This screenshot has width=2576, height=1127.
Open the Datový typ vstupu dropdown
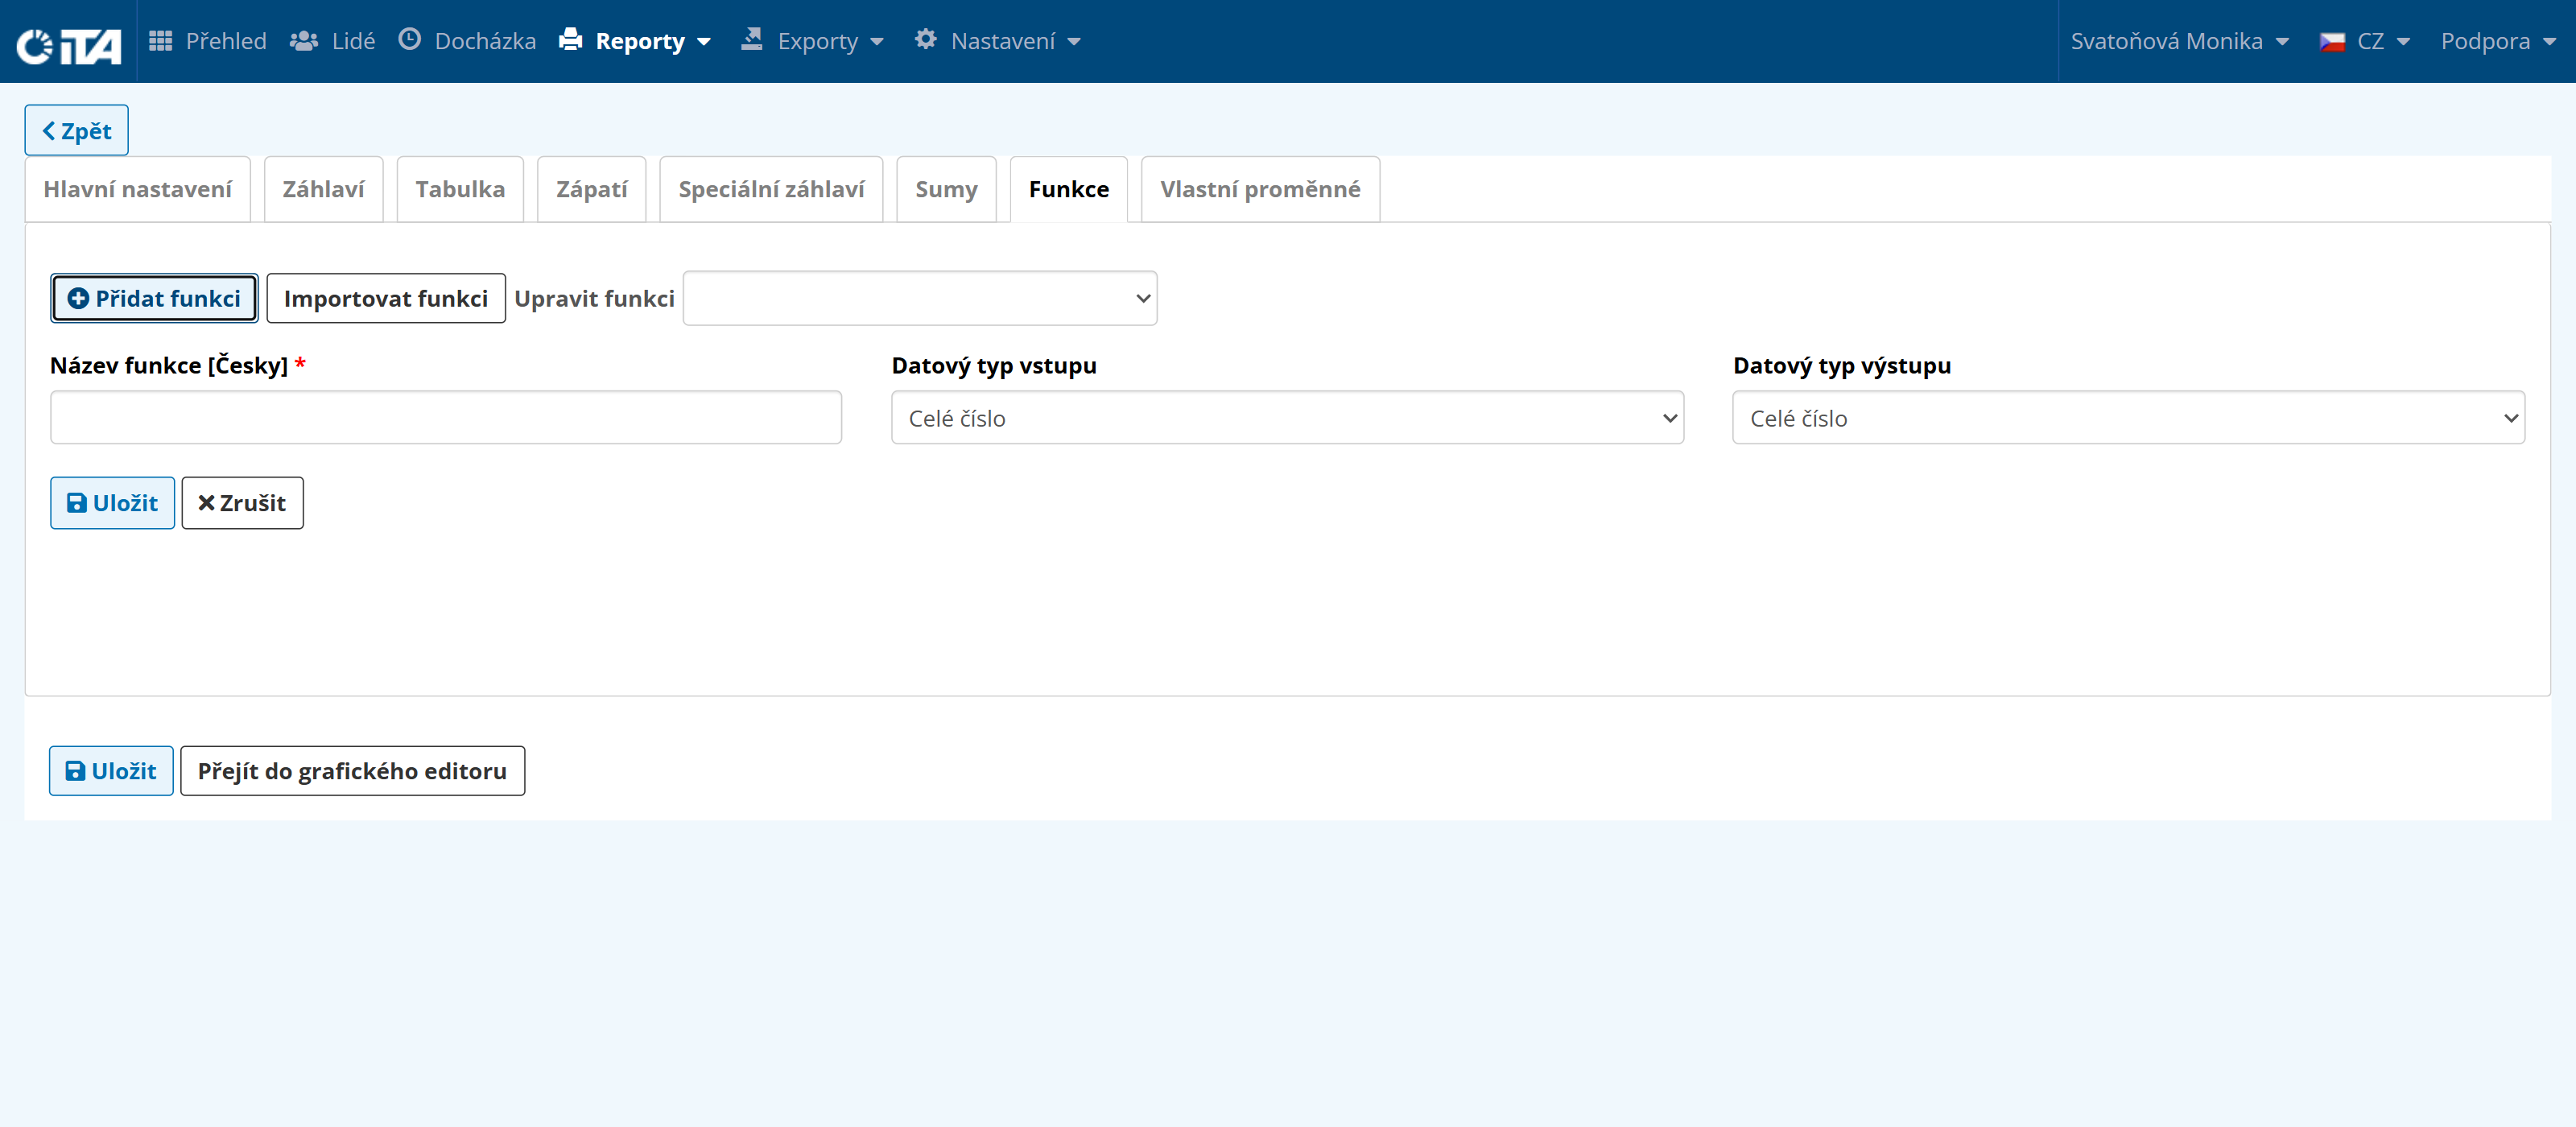pos(1288,417)
